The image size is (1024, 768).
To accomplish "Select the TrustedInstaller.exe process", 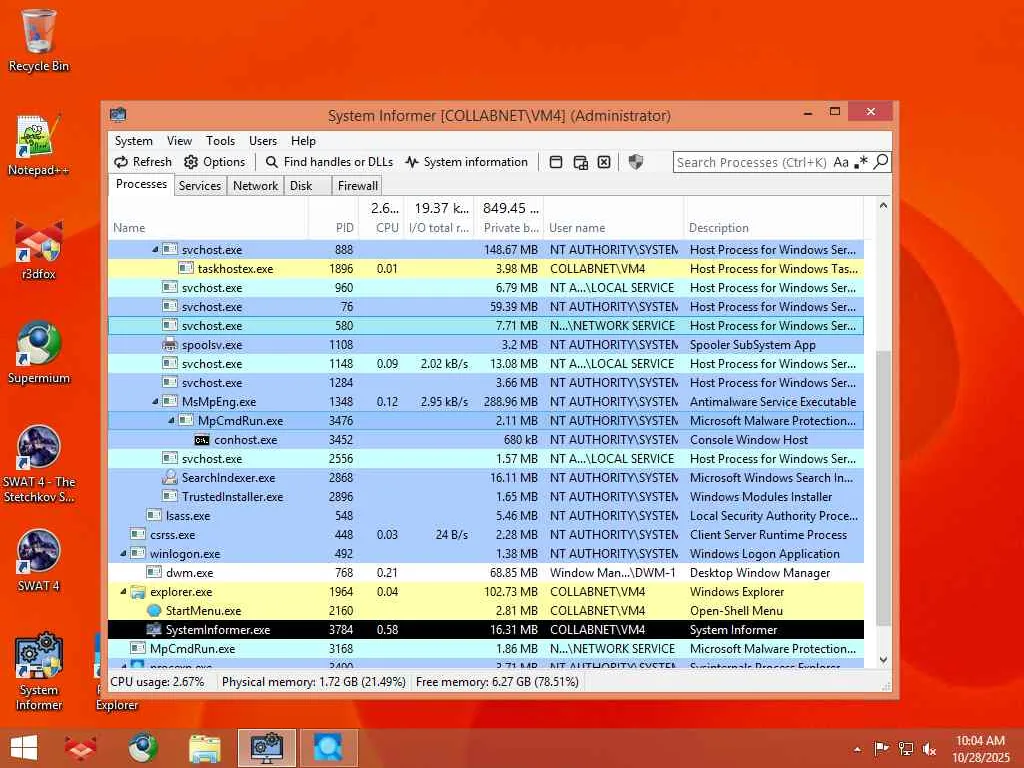I will [x=486, y=497].
